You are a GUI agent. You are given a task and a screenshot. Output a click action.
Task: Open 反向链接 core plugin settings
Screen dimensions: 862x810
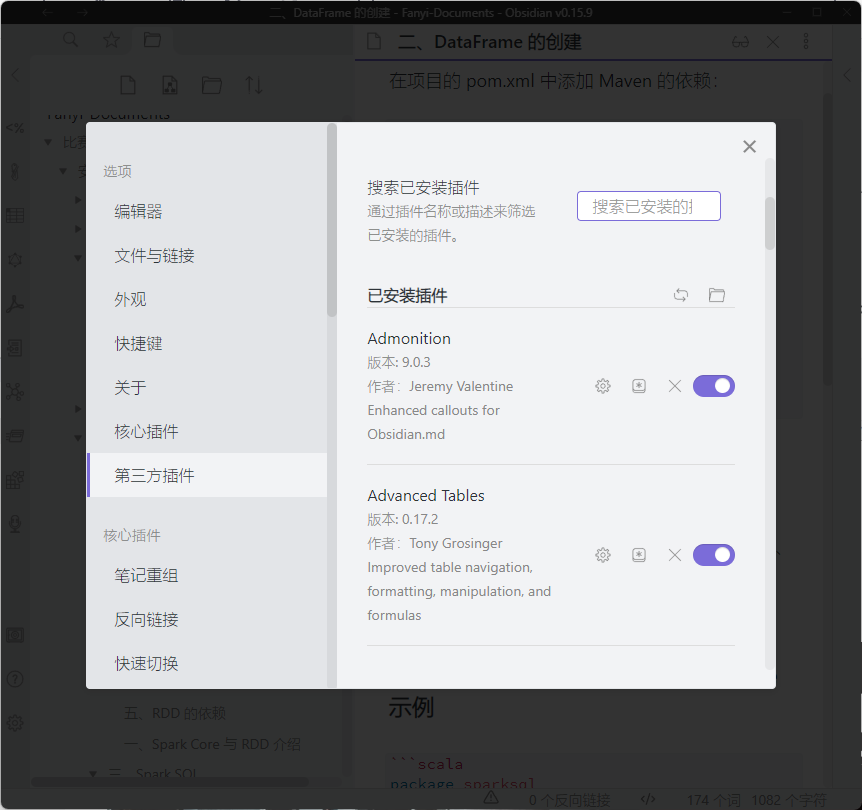[207, 620]
